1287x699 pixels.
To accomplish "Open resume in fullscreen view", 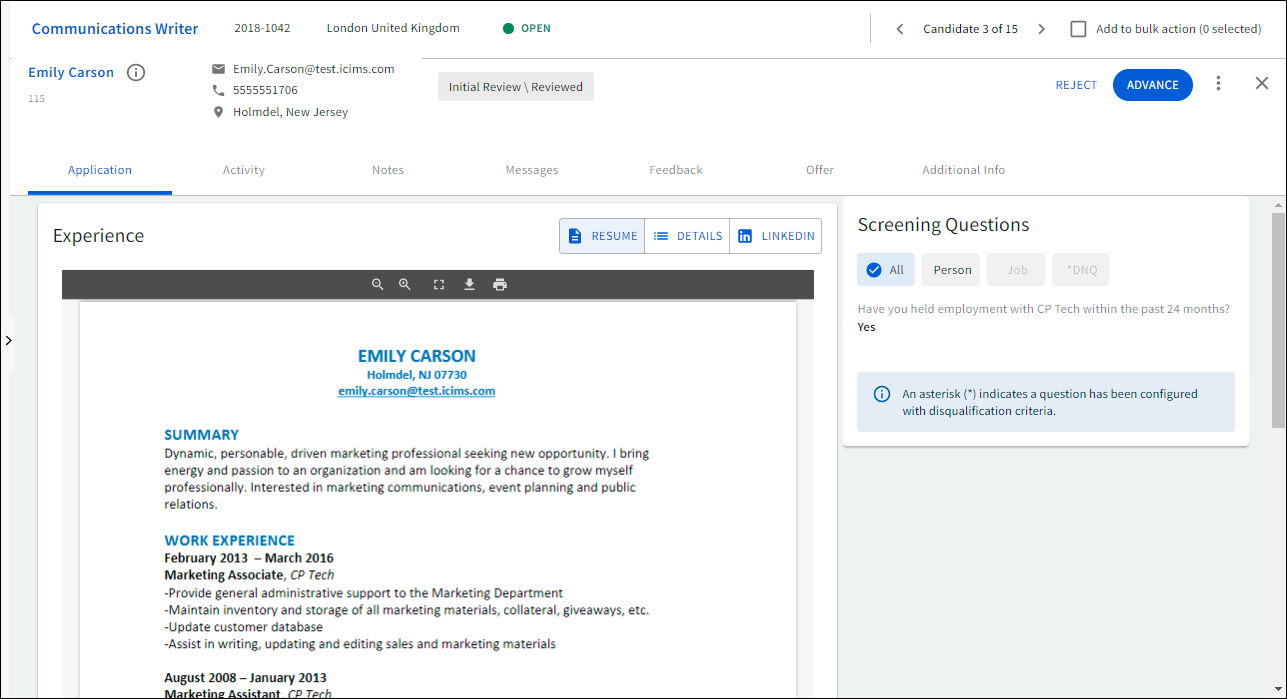I will (x=439, y=285).
